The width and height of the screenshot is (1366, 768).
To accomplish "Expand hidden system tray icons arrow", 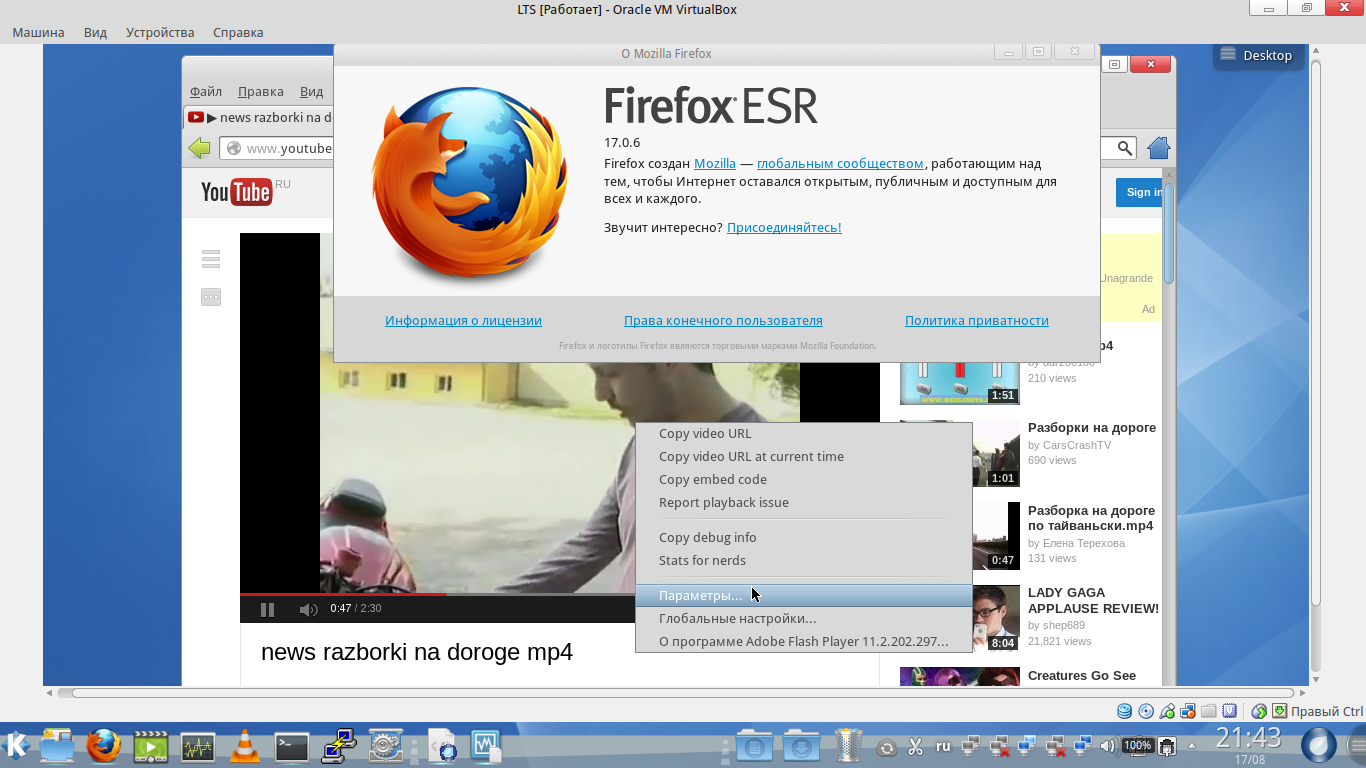I will pyautogui.click(x=1191, y=746).
